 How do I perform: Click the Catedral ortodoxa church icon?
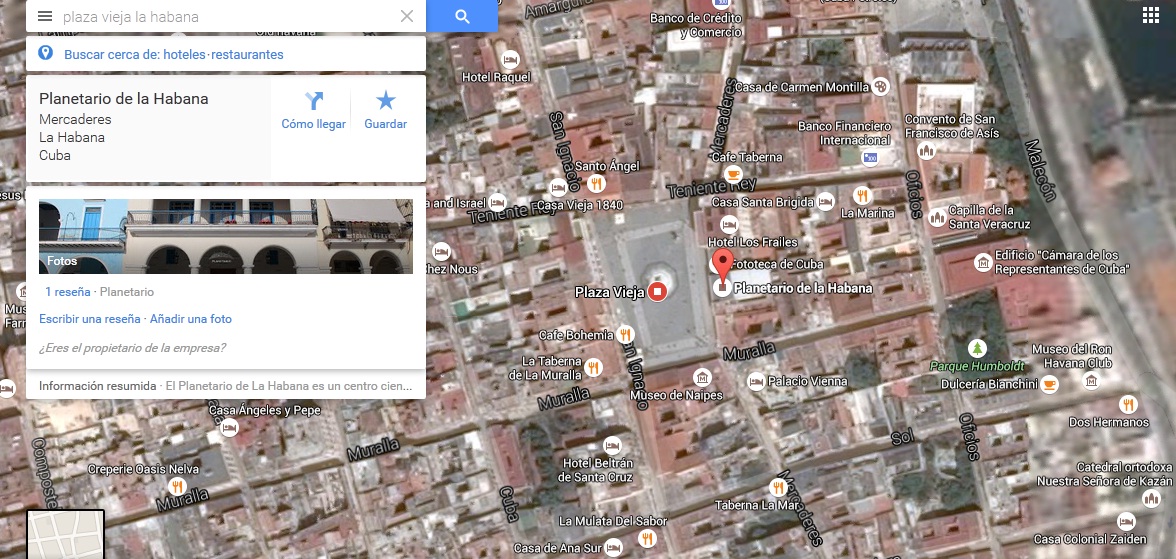tap(1150, 498)
